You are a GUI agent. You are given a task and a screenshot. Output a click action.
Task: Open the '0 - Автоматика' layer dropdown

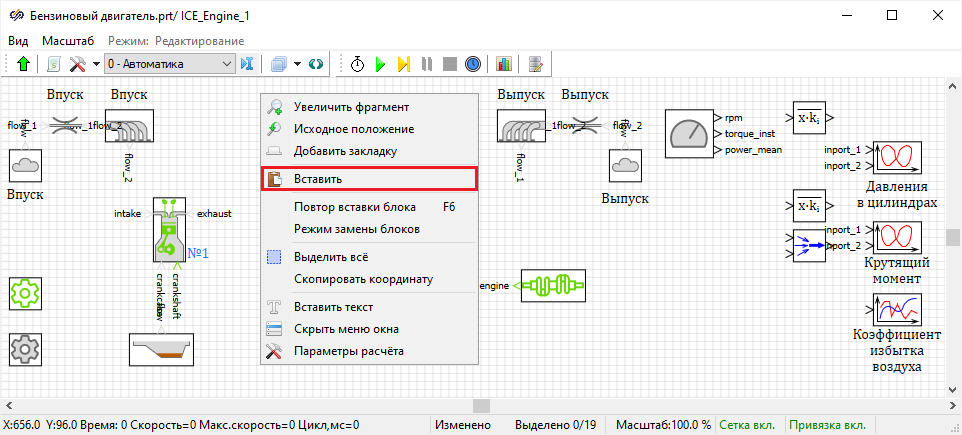coord(166,64)
